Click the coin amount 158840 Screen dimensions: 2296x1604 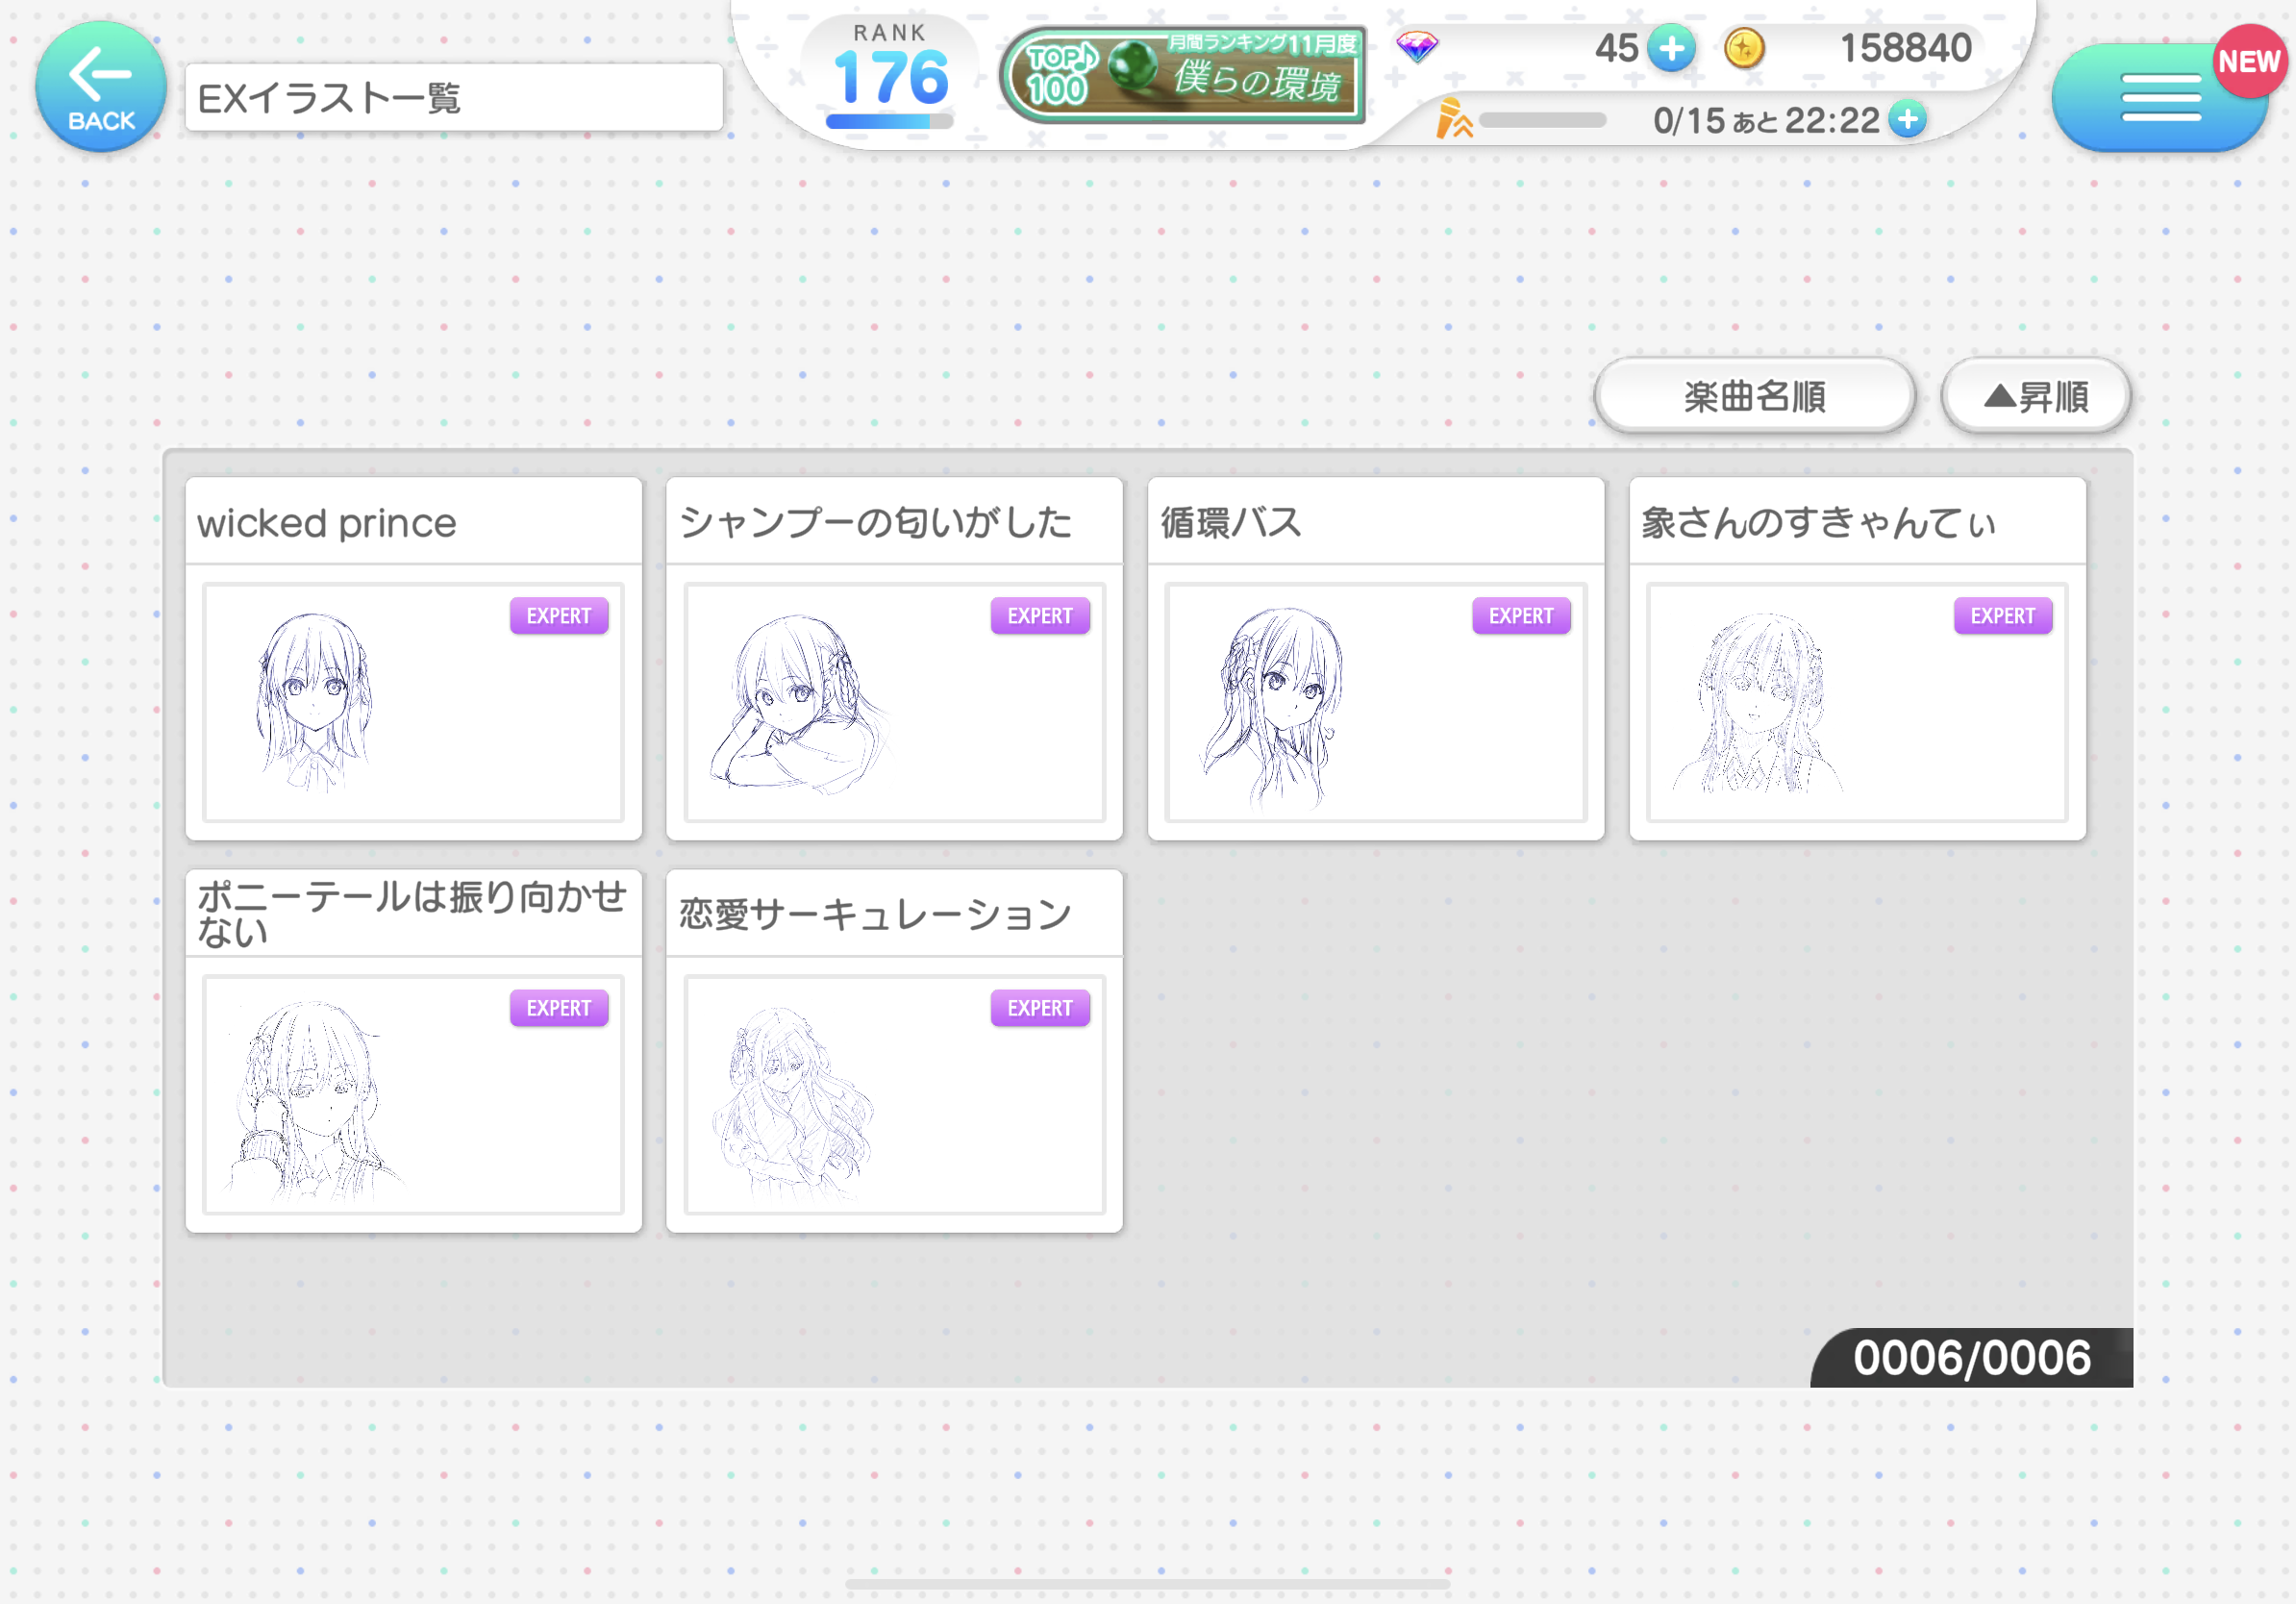coord(1905,48)
